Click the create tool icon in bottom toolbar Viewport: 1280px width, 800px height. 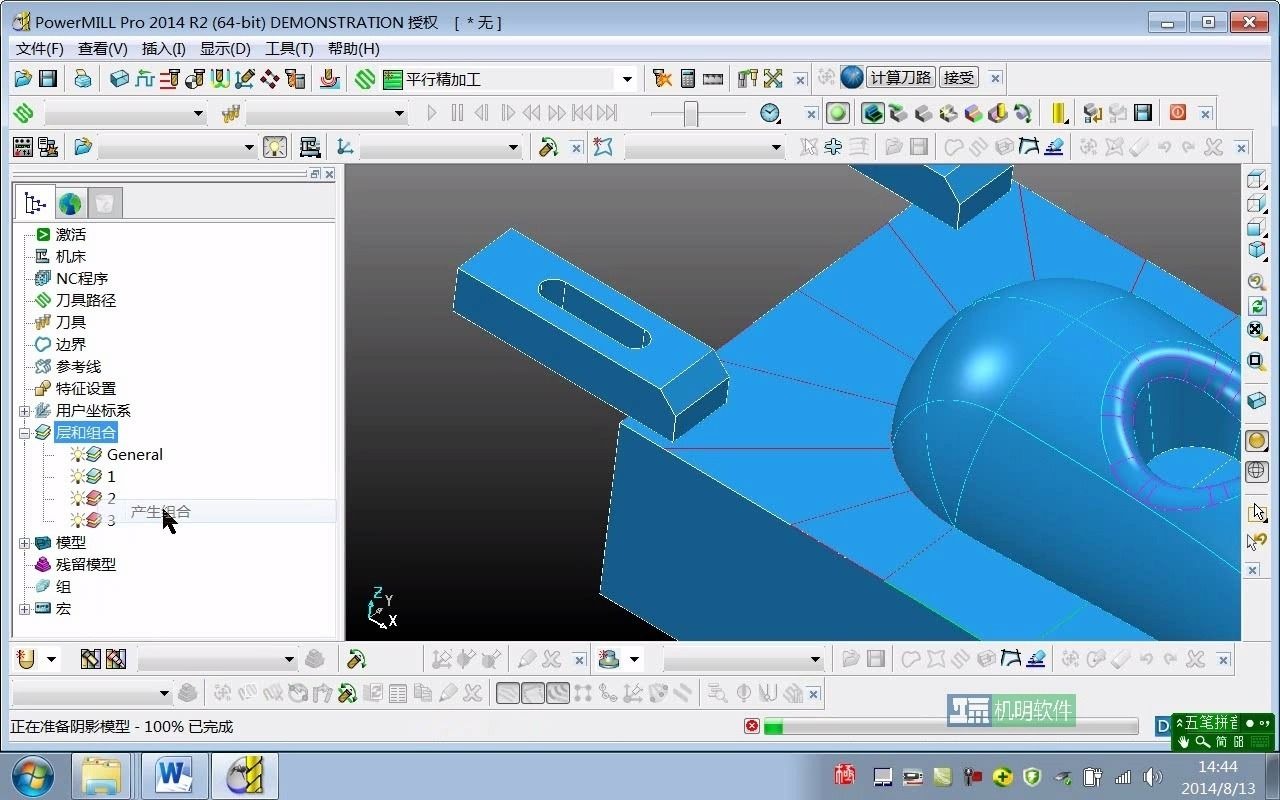coord(27,659)
